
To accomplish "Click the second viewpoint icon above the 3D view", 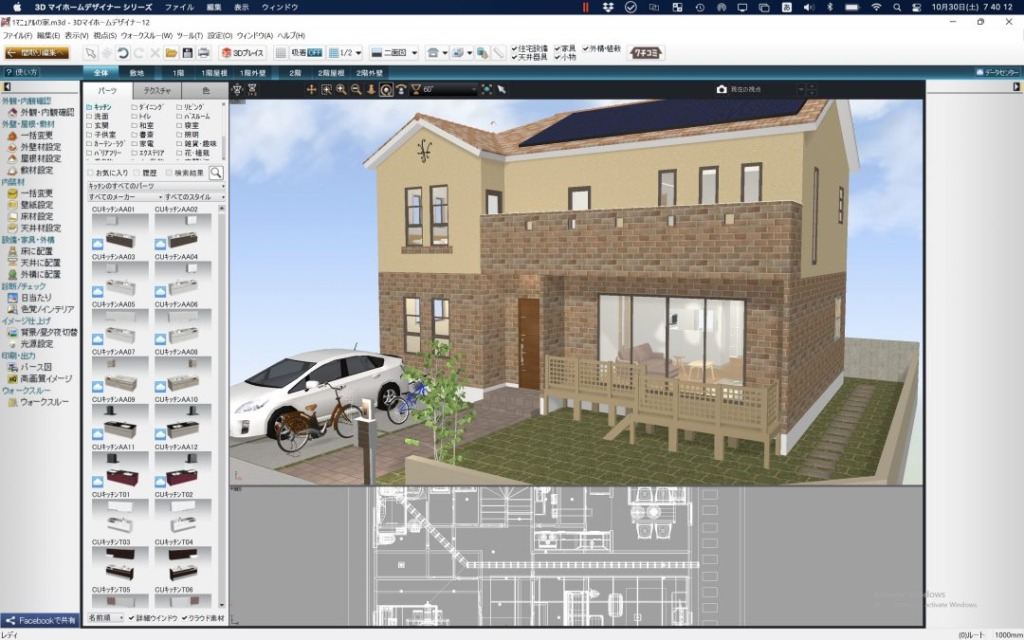I will 252,89.
